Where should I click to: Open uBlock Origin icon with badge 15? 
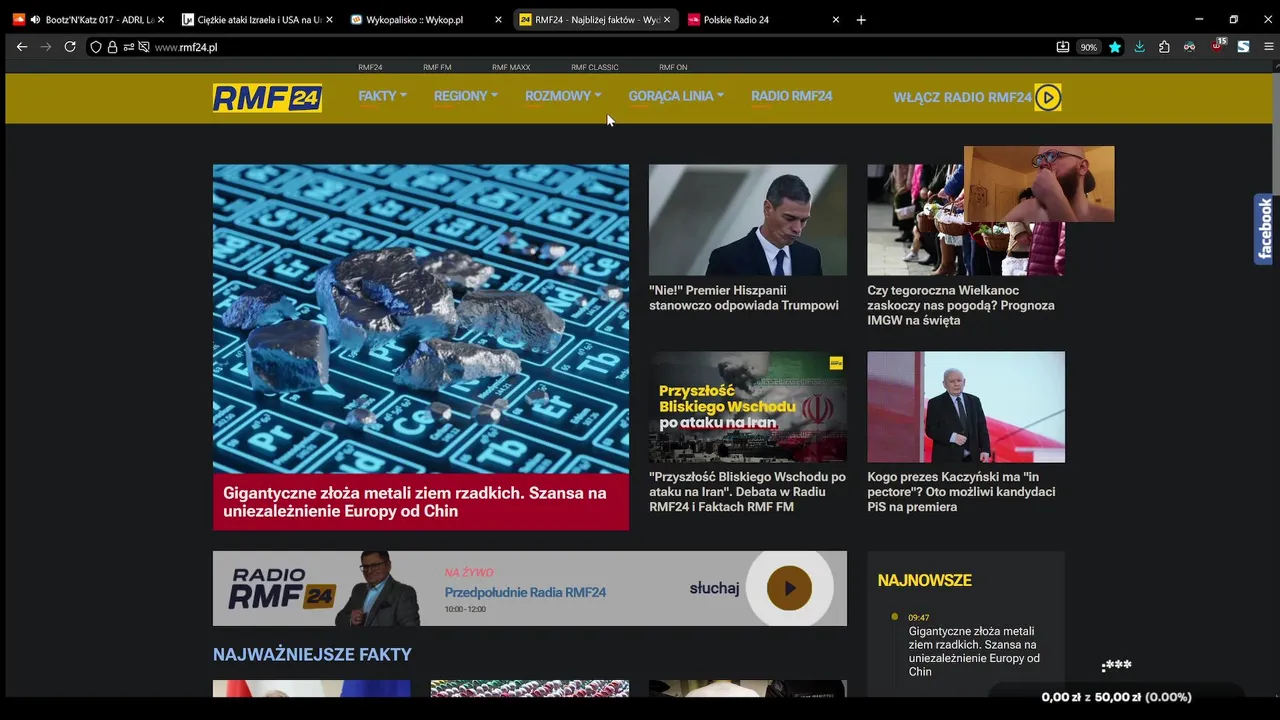coord(1217,46)
